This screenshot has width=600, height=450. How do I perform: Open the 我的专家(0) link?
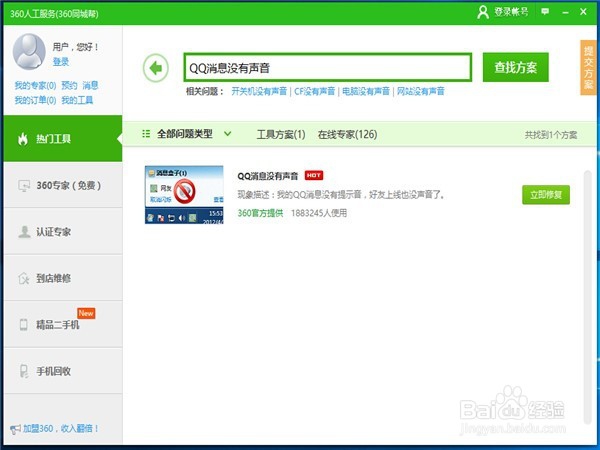pos(35,85)
